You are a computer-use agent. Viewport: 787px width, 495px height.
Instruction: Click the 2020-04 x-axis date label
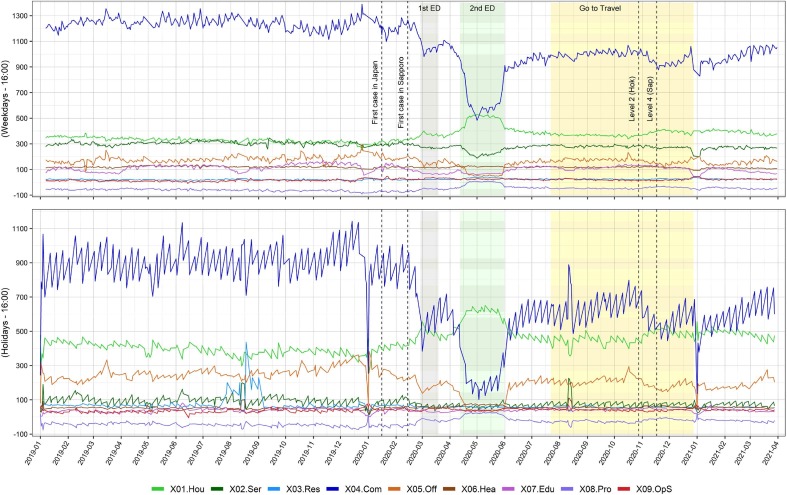point(442,452)
